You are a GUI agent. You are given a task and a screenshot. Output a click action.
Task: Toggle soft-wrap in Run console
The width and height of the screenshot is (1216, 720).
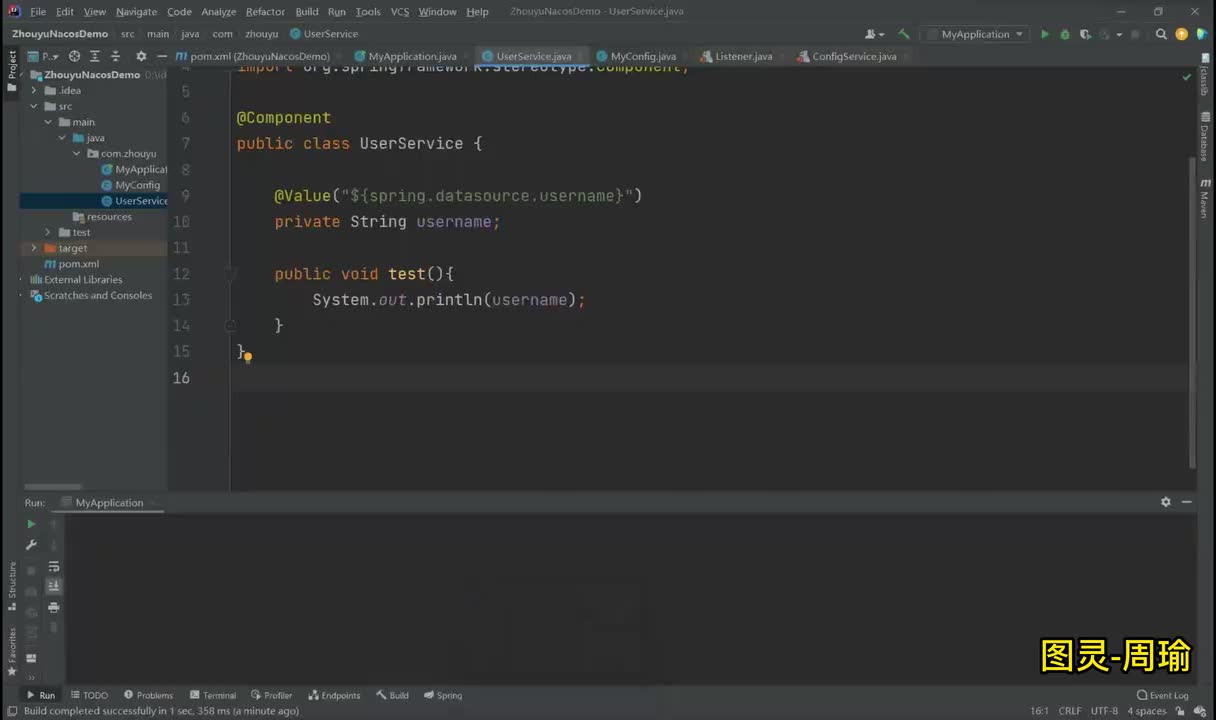point(54,567)
